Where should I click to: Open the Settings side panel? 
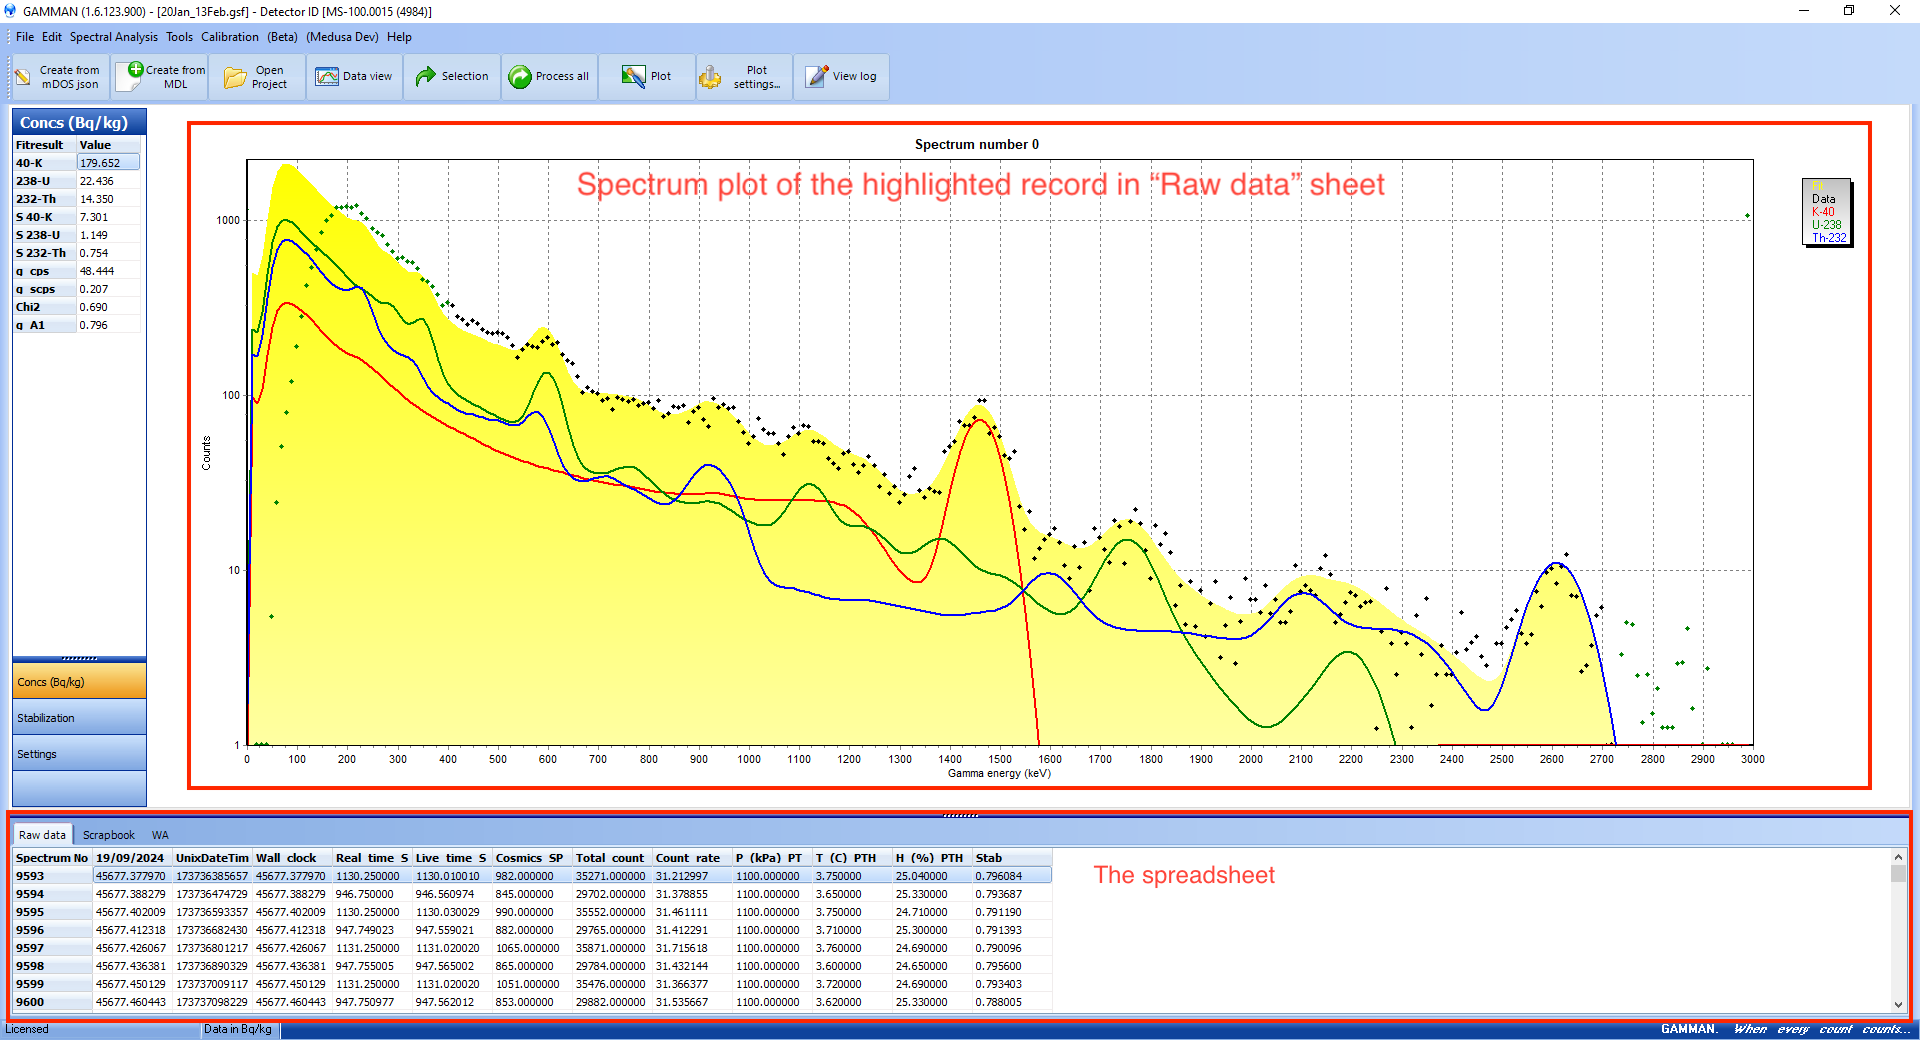(x=79, y=754)
